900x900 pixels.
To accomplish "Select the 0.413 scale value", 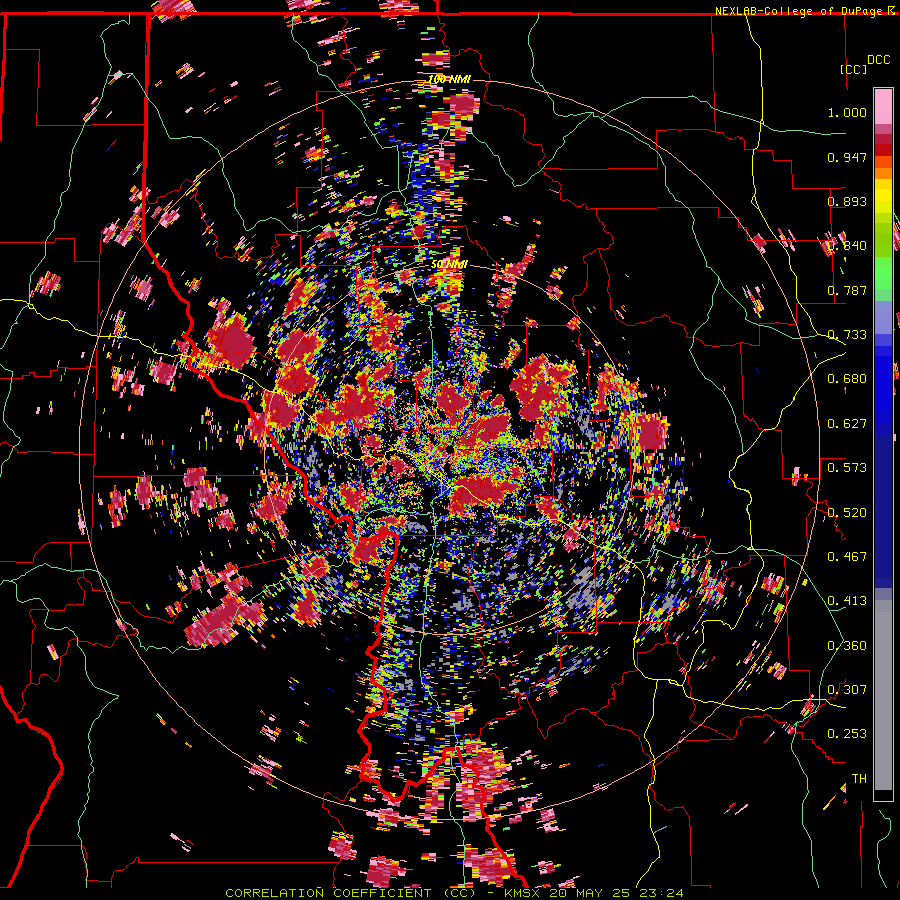I will pos(847,601).
